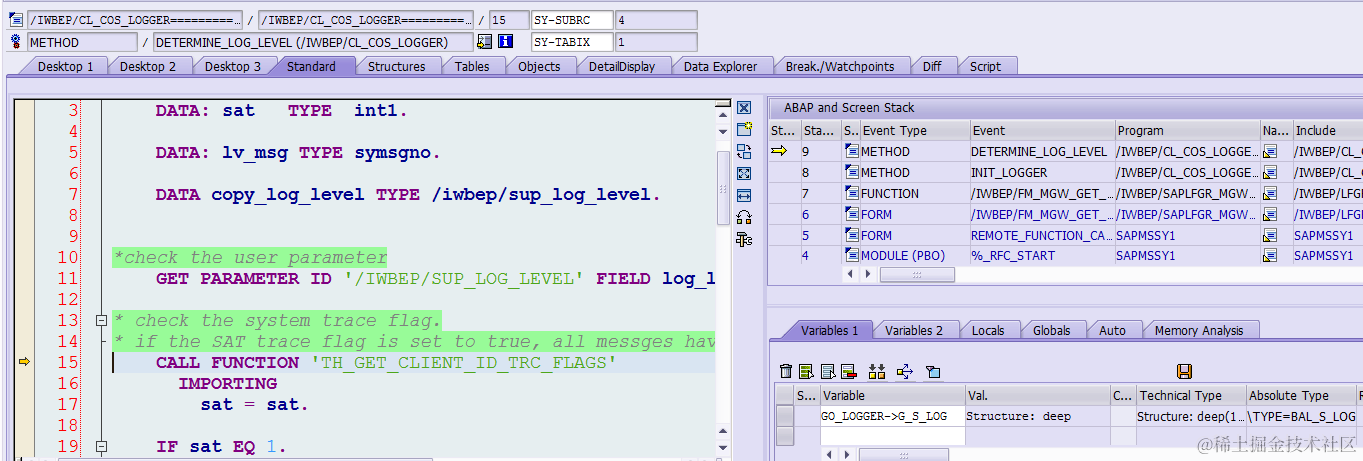The image size is (1363, 461).
Task: Click the Absolute Type column header
Action: click(x=1301, y=395)
